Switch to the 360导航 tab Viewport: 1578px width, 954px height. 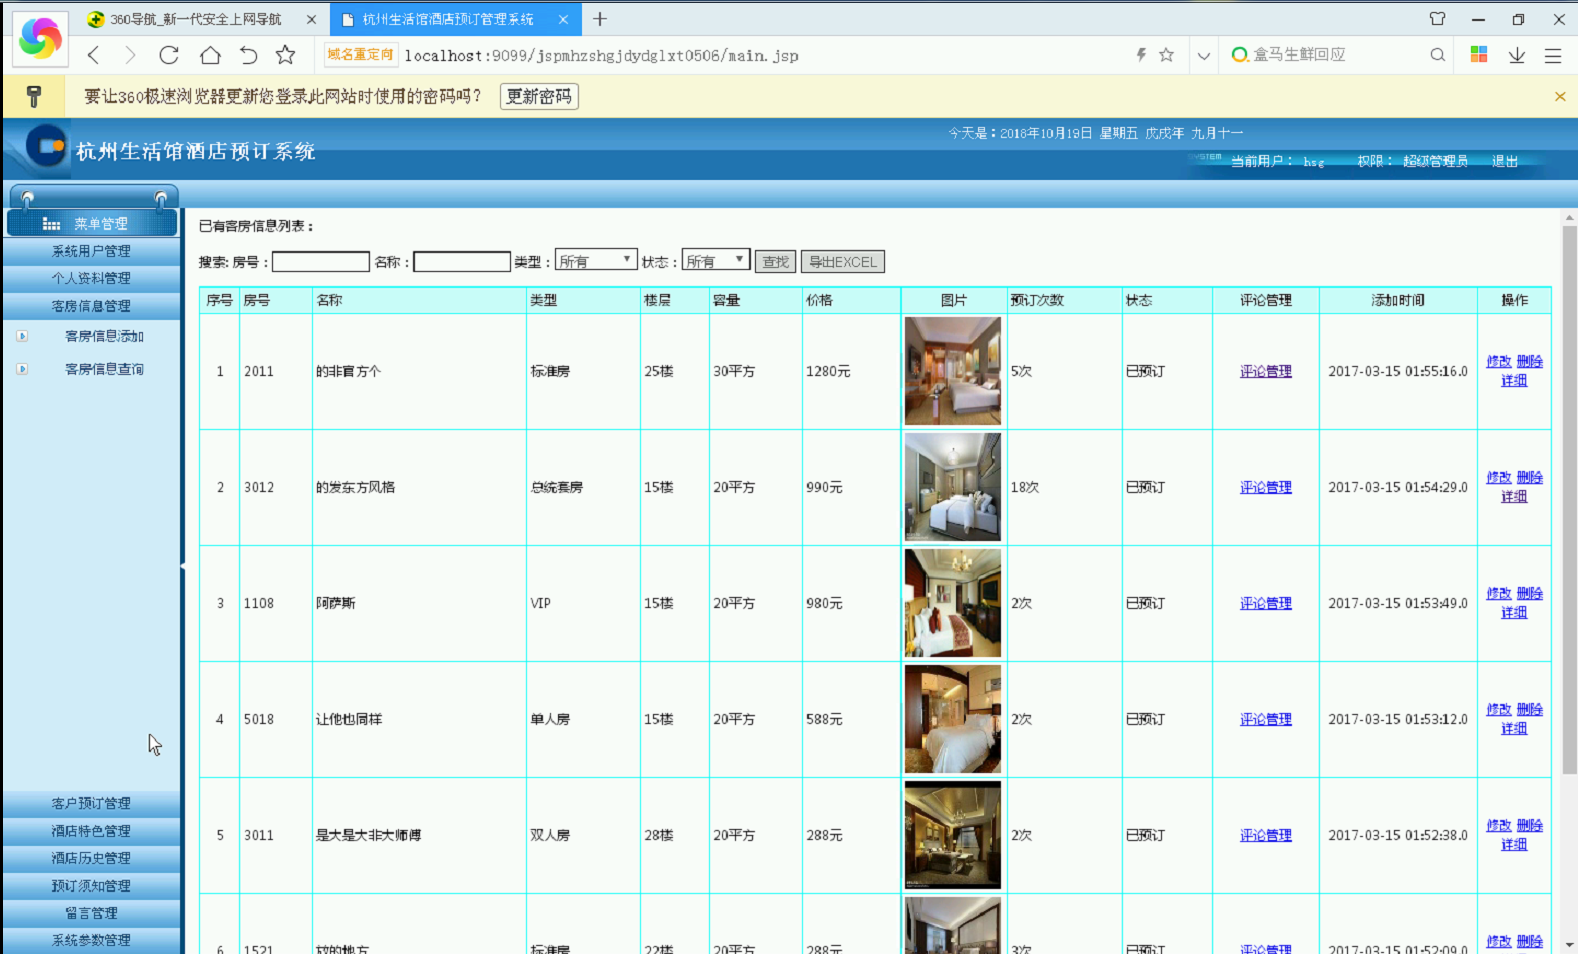pos(198,19)
